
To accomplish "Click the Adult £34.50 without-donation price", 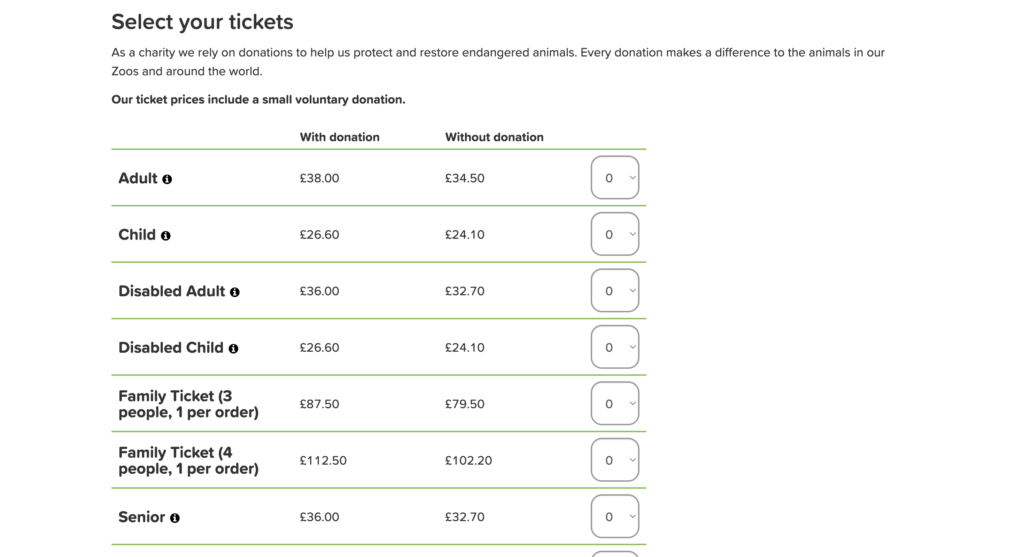I will point(465,178).
